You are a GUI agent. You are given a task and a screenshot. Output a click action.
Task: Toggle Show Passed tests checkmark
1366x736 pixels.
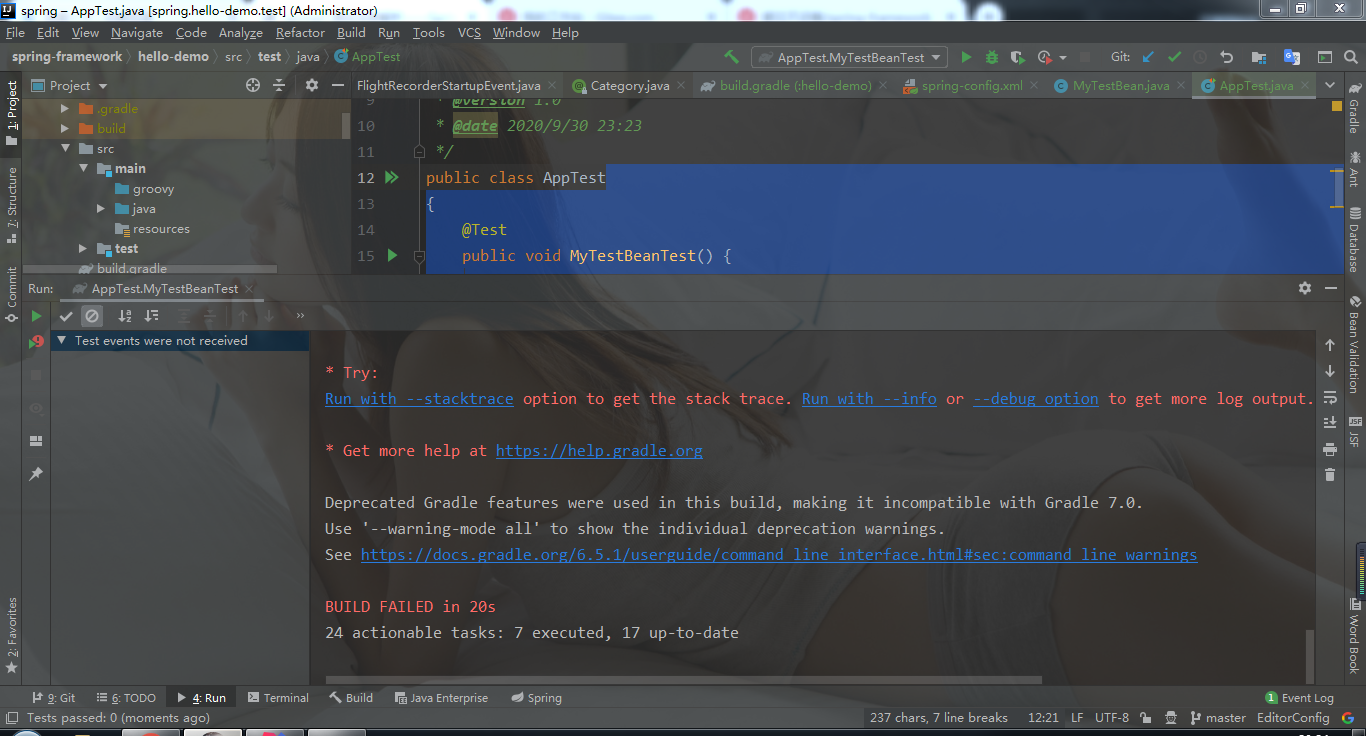coord(66,316)
